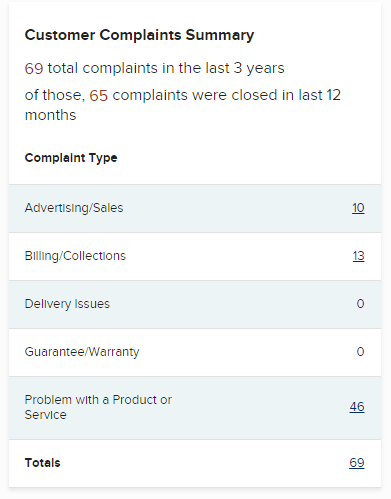Click the 0 count for Delivery Issues

[360, 304]
